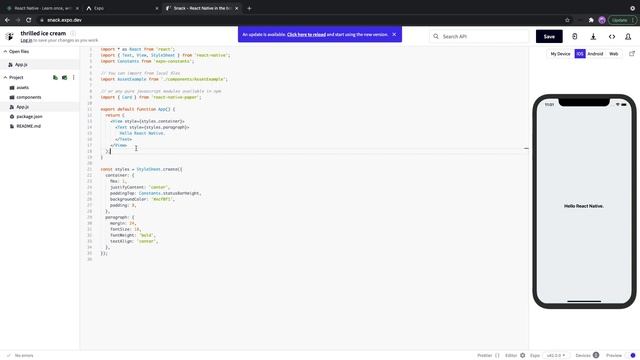Open browser extensions puzzle icon
Screen dimensions: 640x360
[x=591, y=20]
